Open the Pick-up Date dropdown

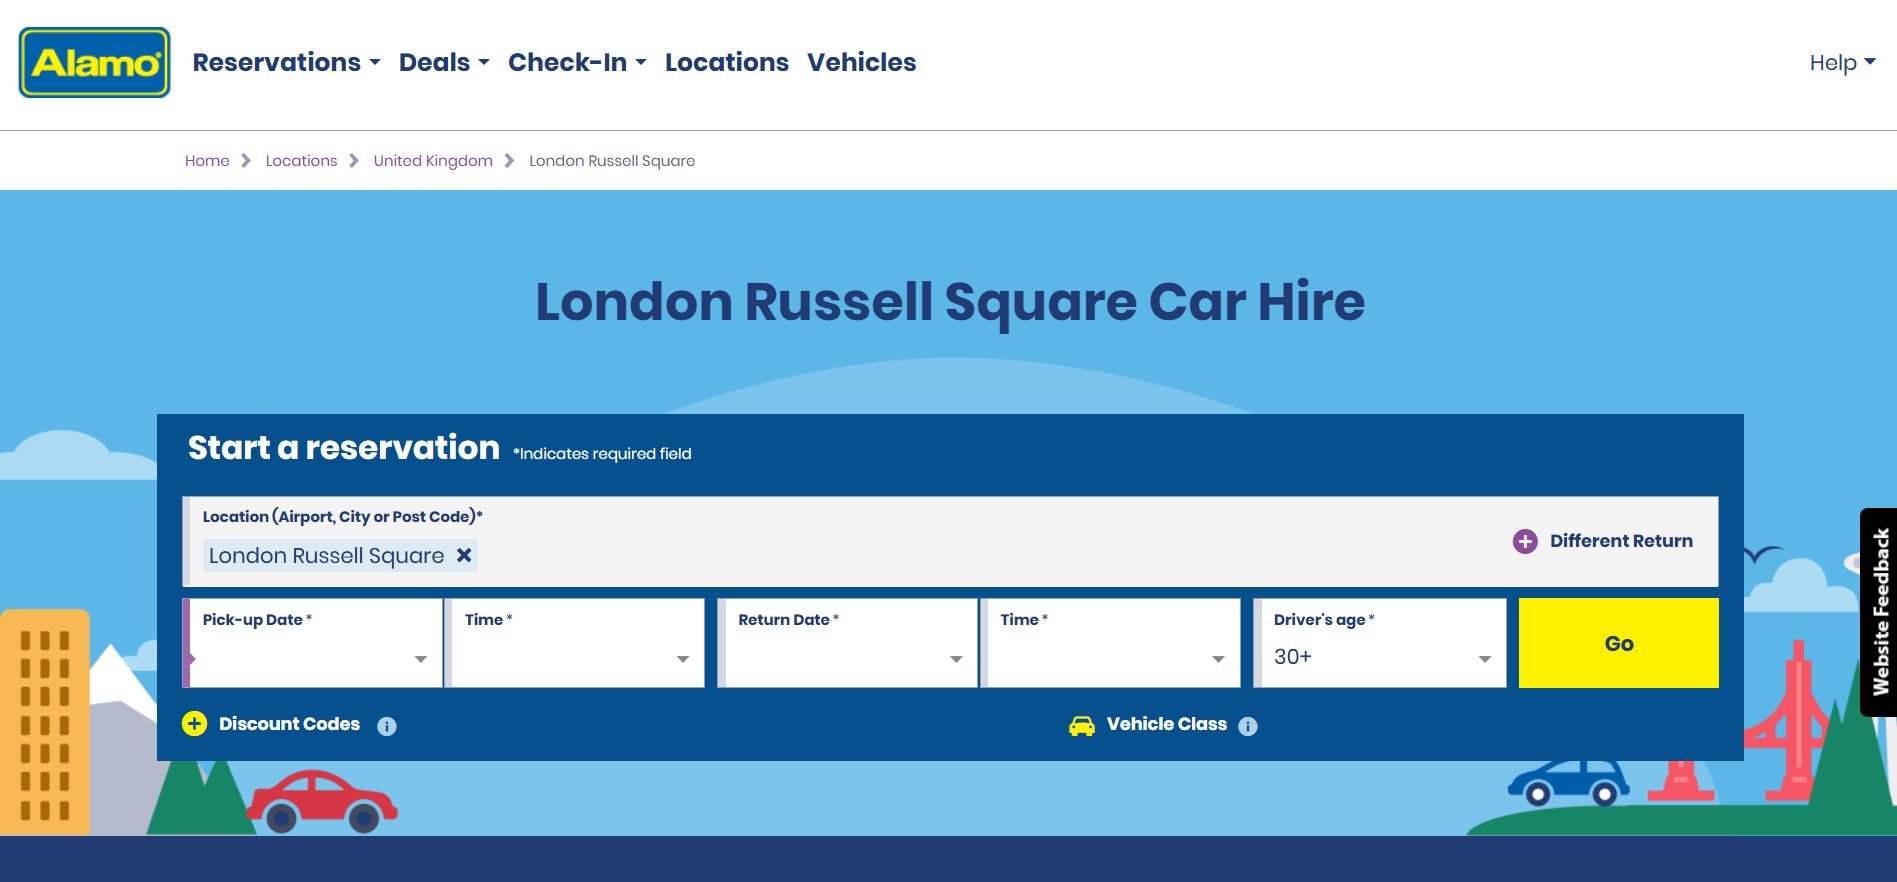313,643
